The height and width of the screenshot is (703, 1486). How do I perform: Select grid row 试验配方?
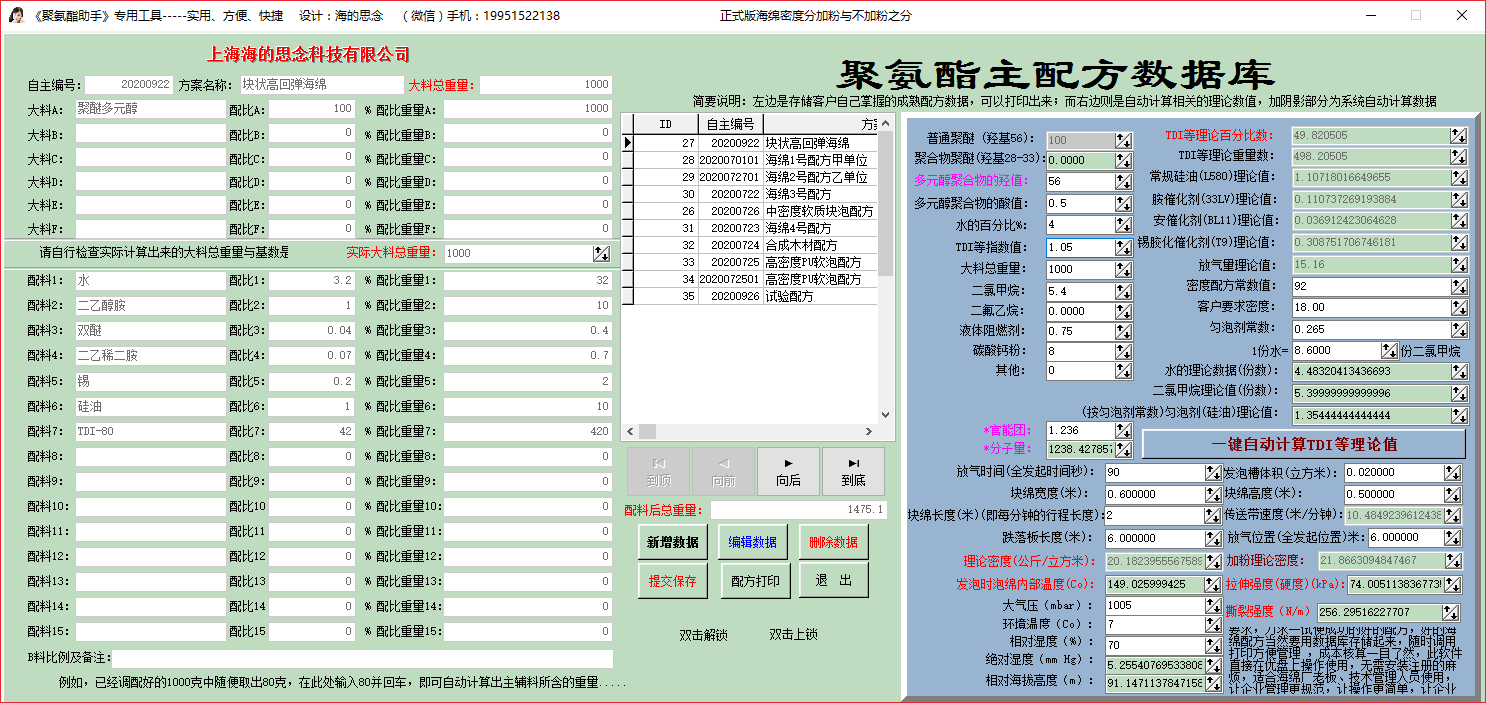pos(756,296)
